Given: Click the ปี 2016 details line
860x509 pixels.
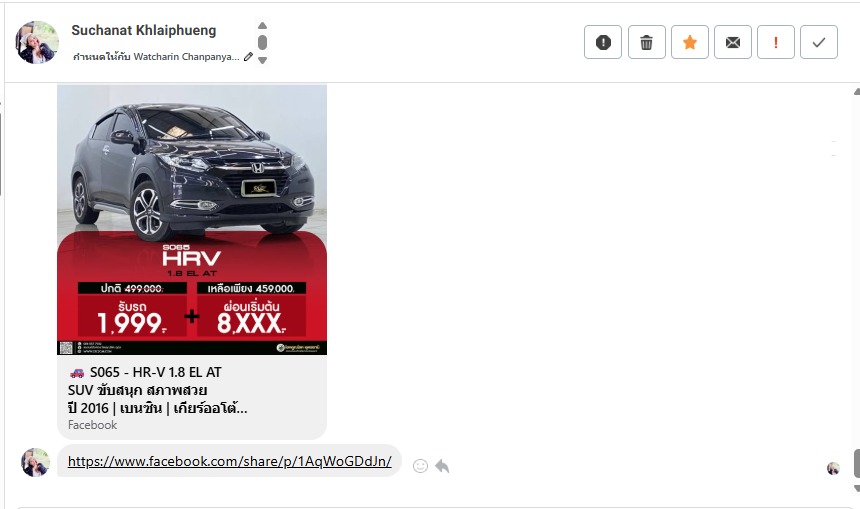Looking at the screenshot, I should 157,409.
